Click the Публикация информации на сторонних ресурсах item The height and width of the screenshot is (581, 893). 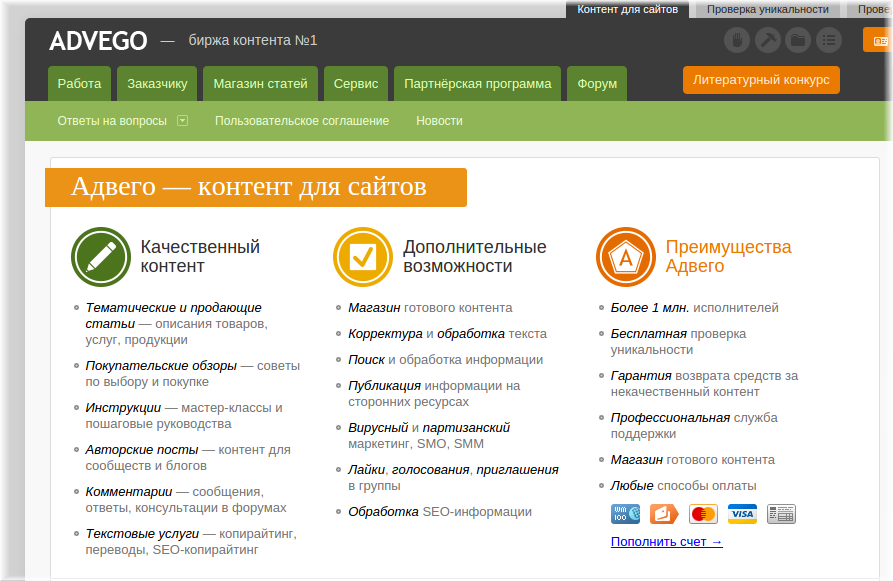click(x=435, y=394)
